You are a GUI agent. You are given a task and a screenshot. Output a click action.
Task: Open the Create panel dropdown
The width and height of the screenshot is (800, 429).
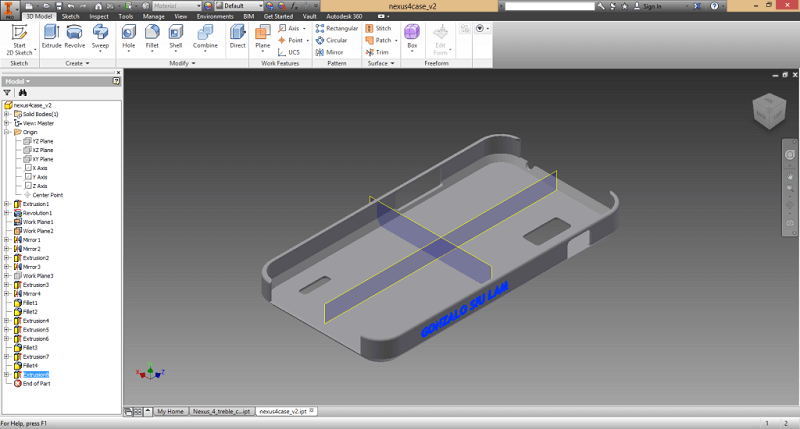[x=77, y=63]
